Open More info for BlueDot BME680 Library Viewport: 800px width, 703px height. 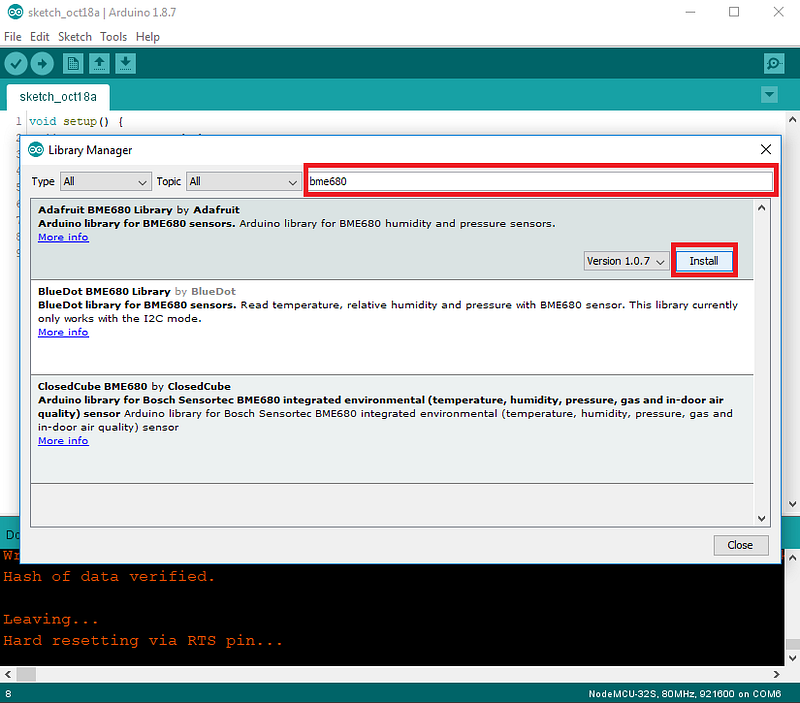point(63,332)
